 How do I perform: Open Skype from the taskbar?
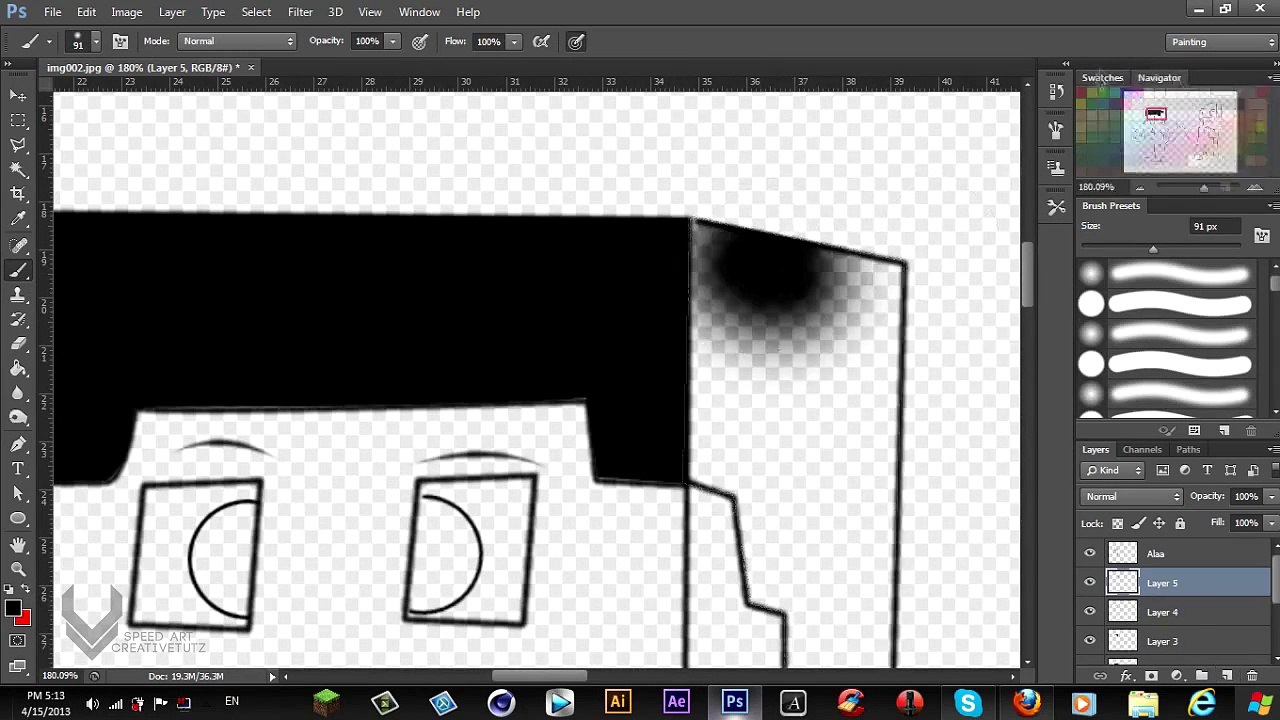click(967, 702)
